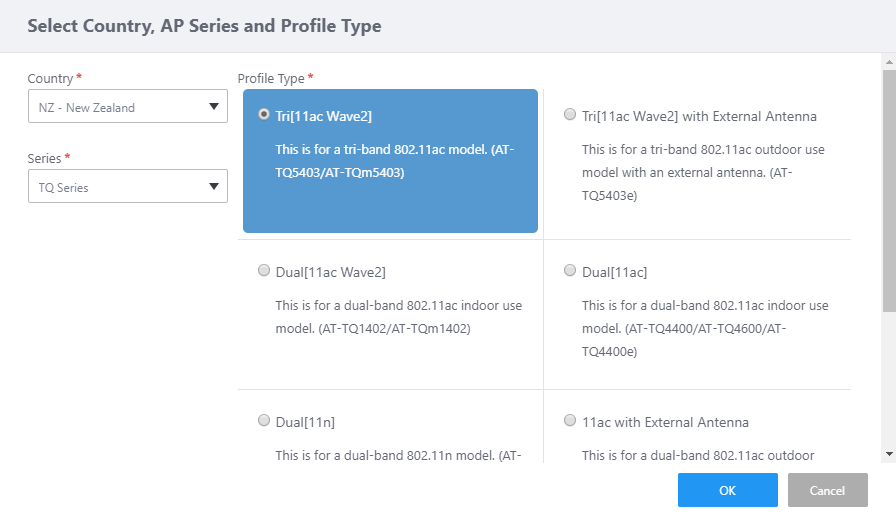Click the Country dropdown arrow icon
The height and width of the screenshot is (530, 896).
click(x=213, y=107)
